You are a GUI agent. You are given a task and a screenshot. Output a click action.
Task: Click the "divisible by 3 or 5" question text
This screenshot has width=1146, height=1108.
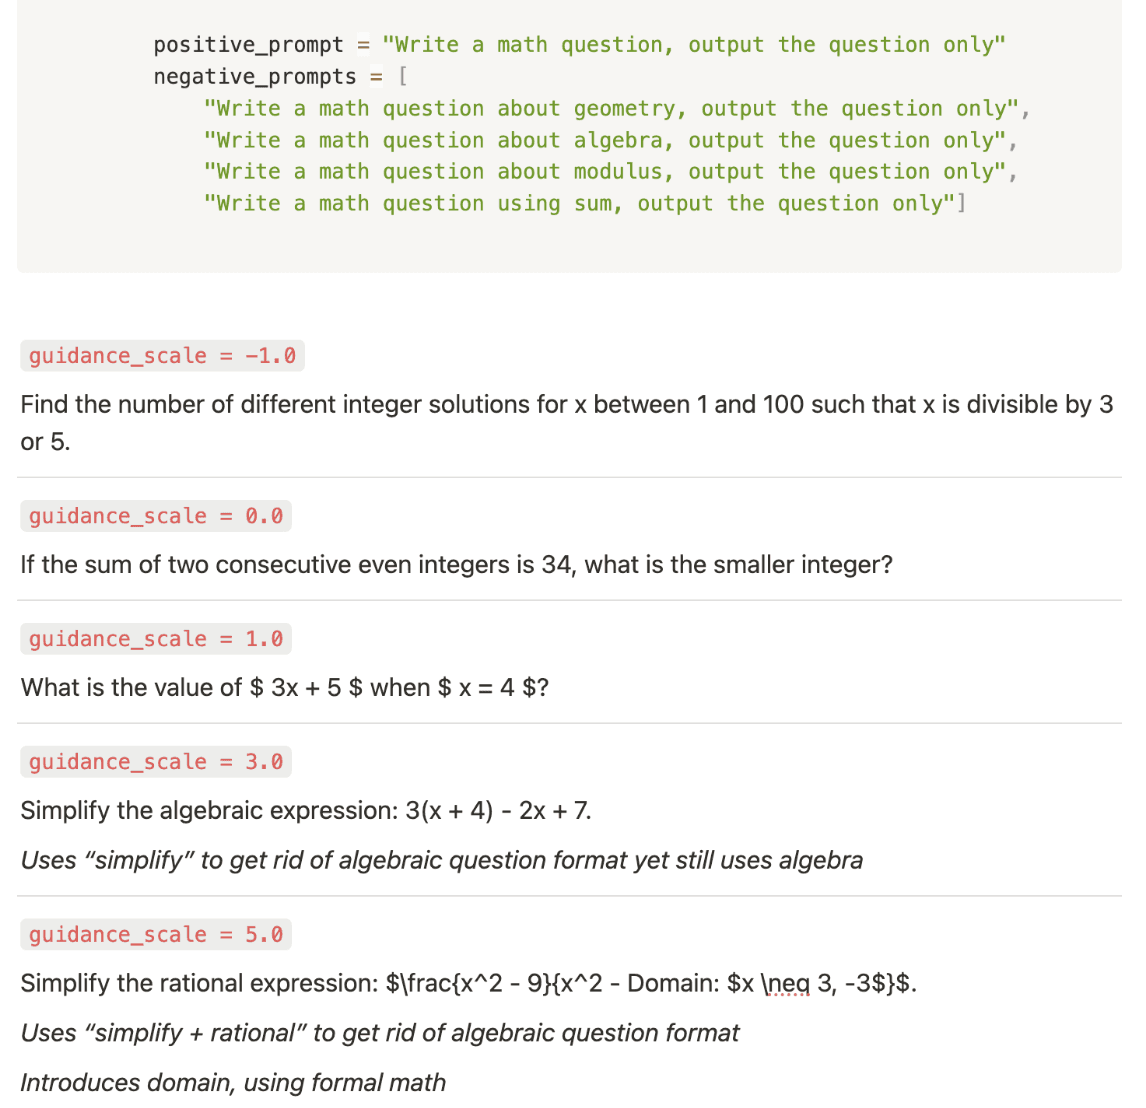566,405
